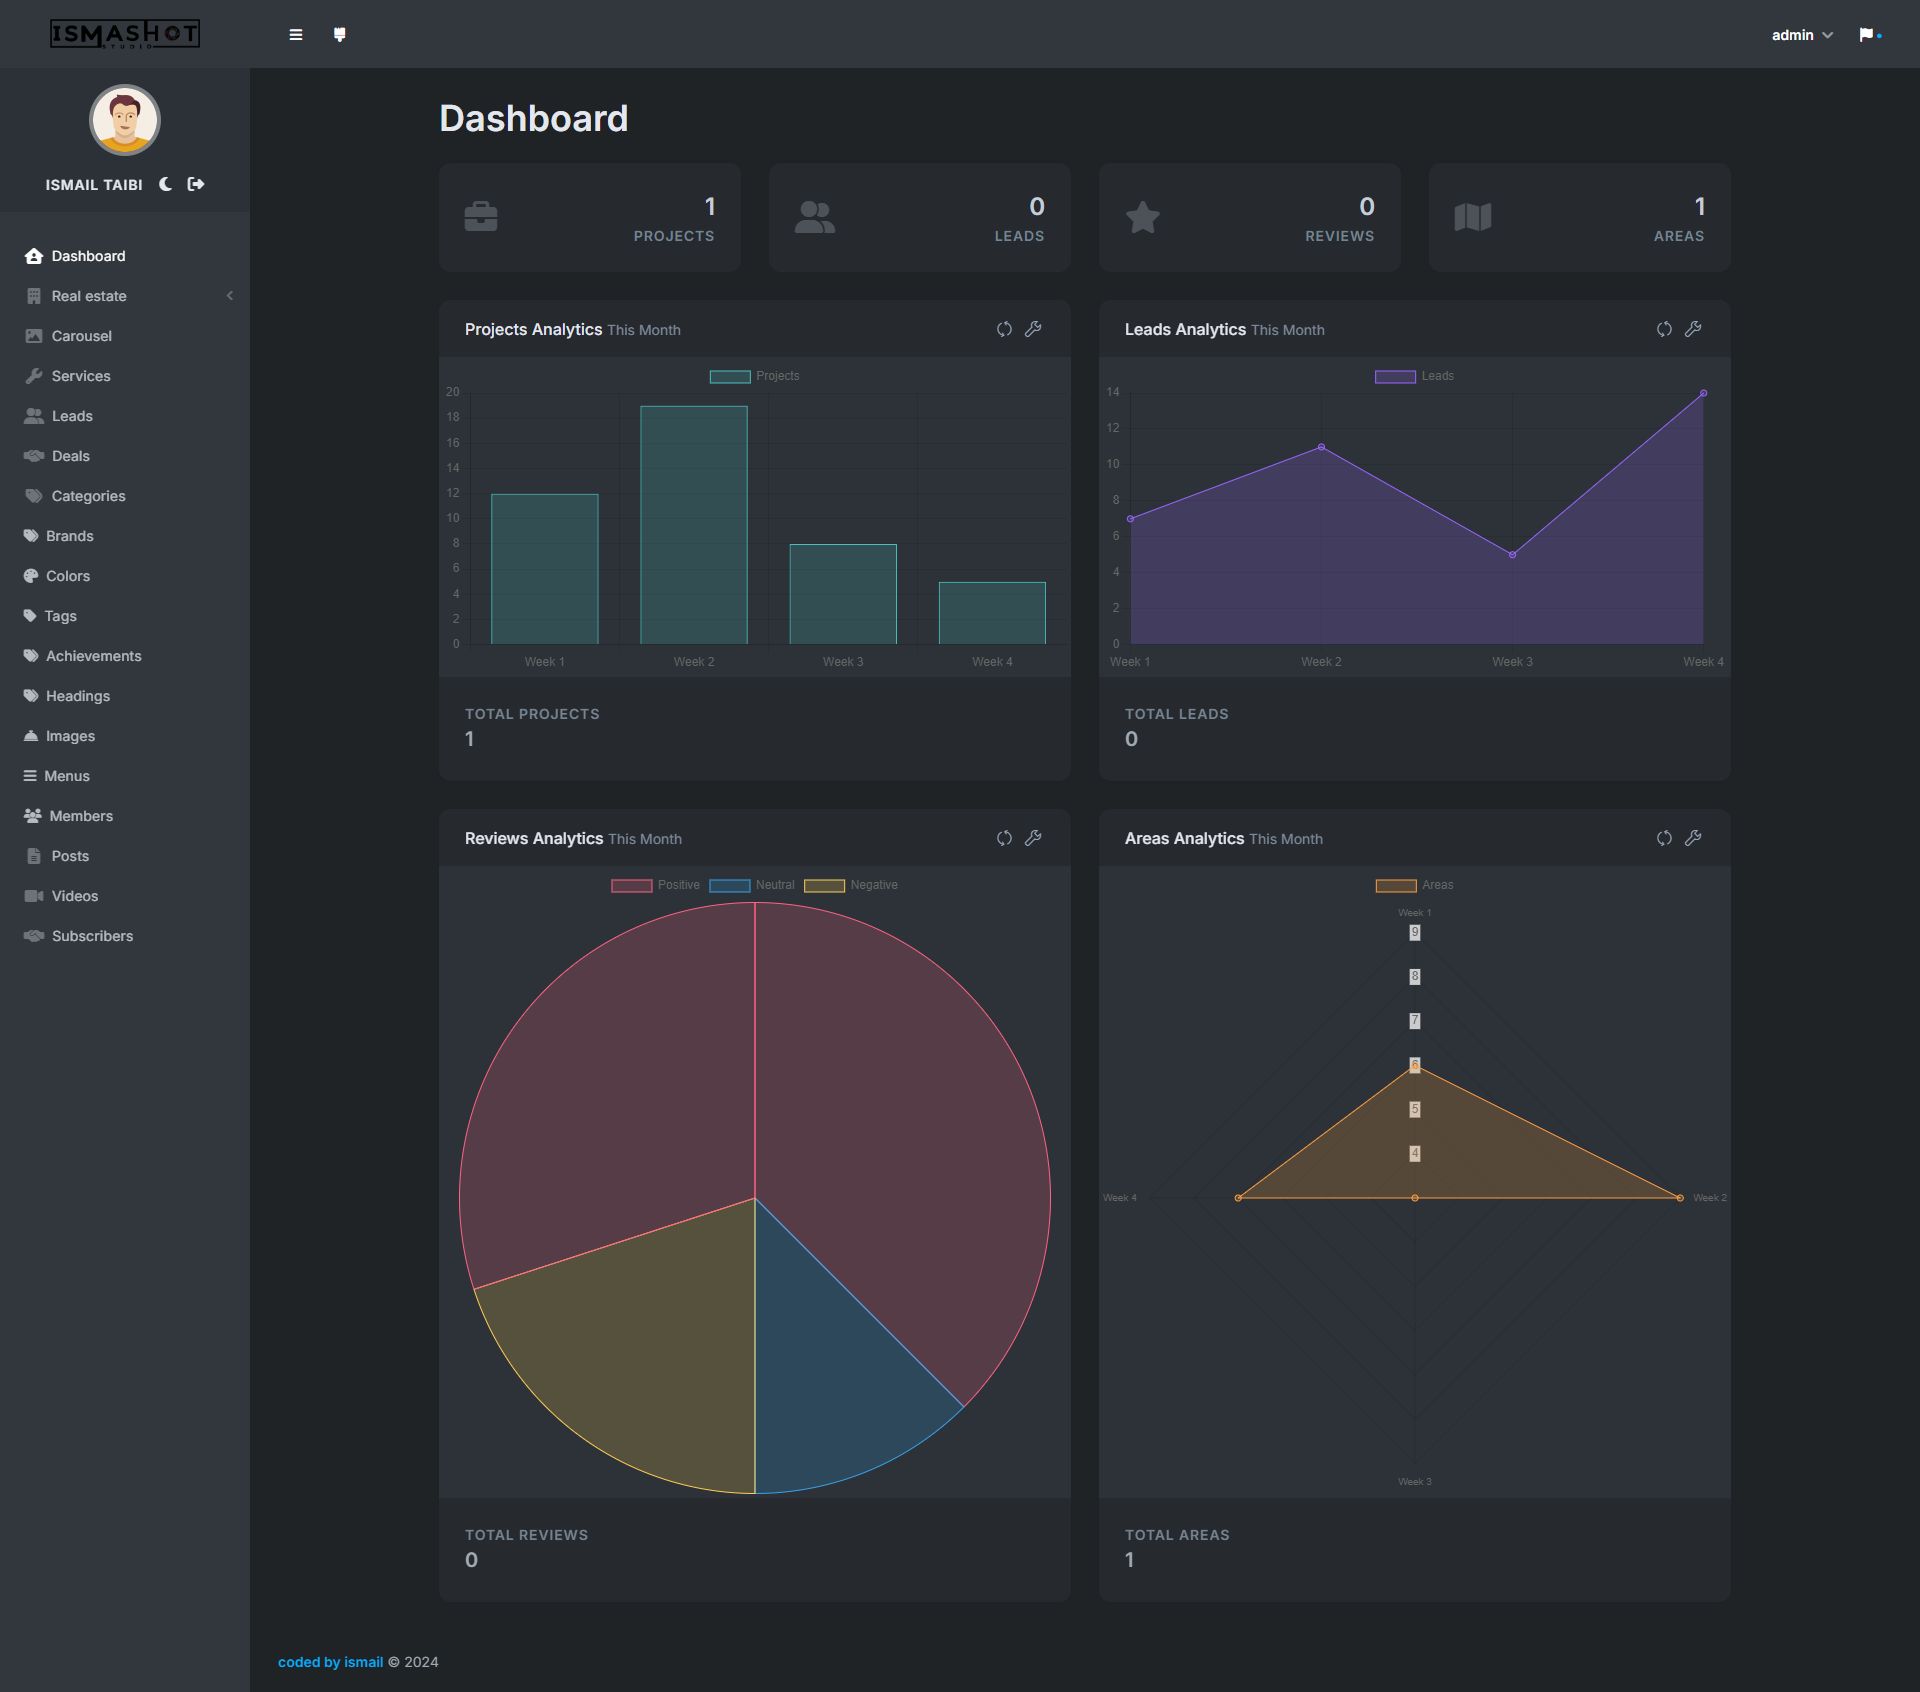Go to Subscribers in sidebar
This screenshot has height=1692, width=1920.
(92, 936)
